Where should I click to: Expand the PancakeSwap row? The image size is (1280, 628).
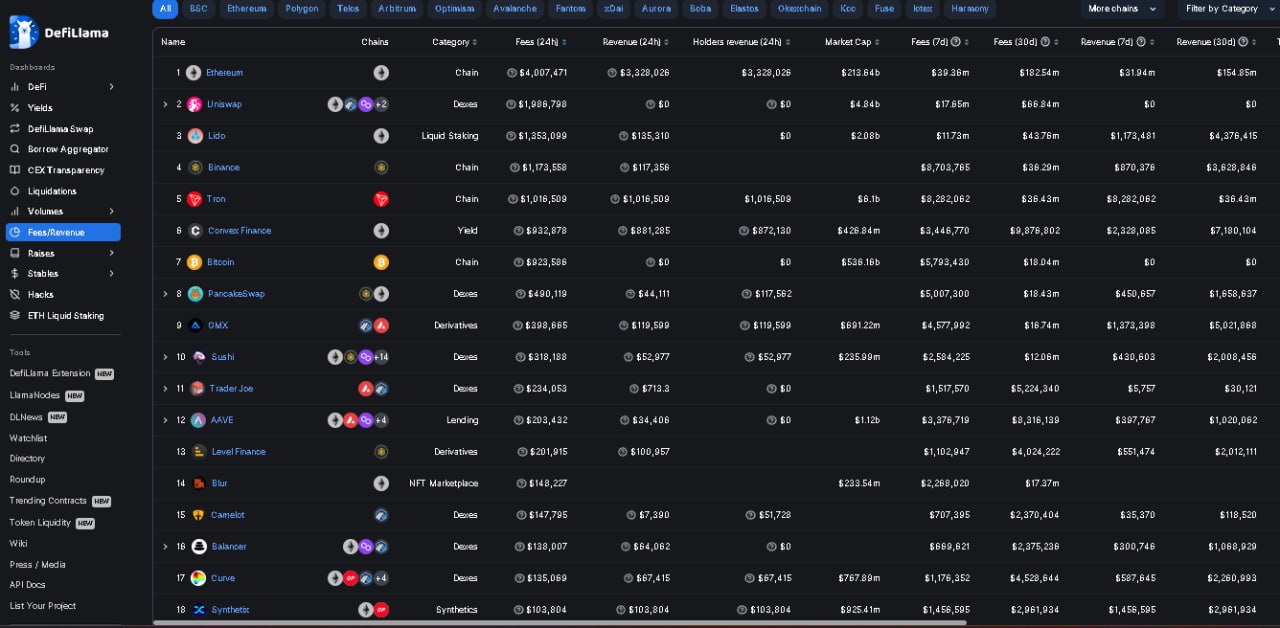tap(165, 294)
